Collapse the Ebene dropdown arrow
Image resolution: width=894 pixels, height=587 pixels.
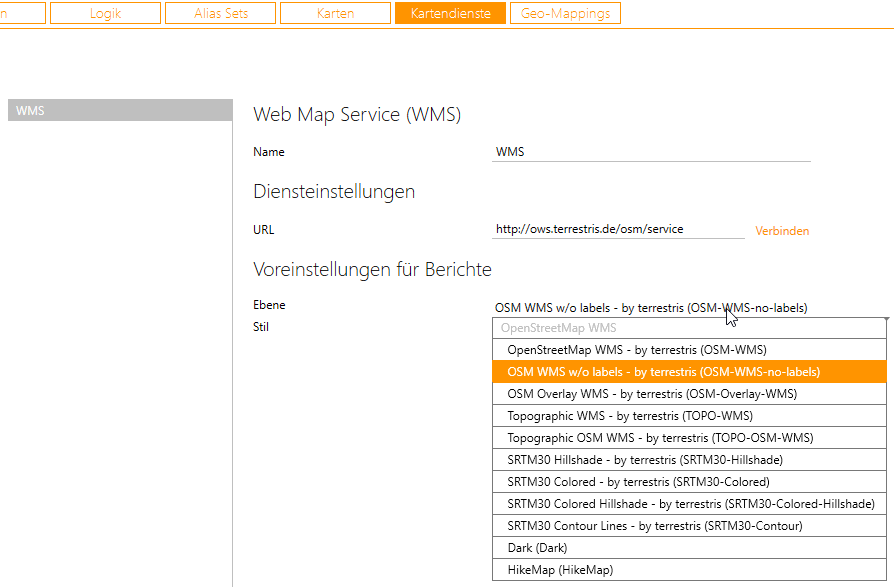coord(885,318)
